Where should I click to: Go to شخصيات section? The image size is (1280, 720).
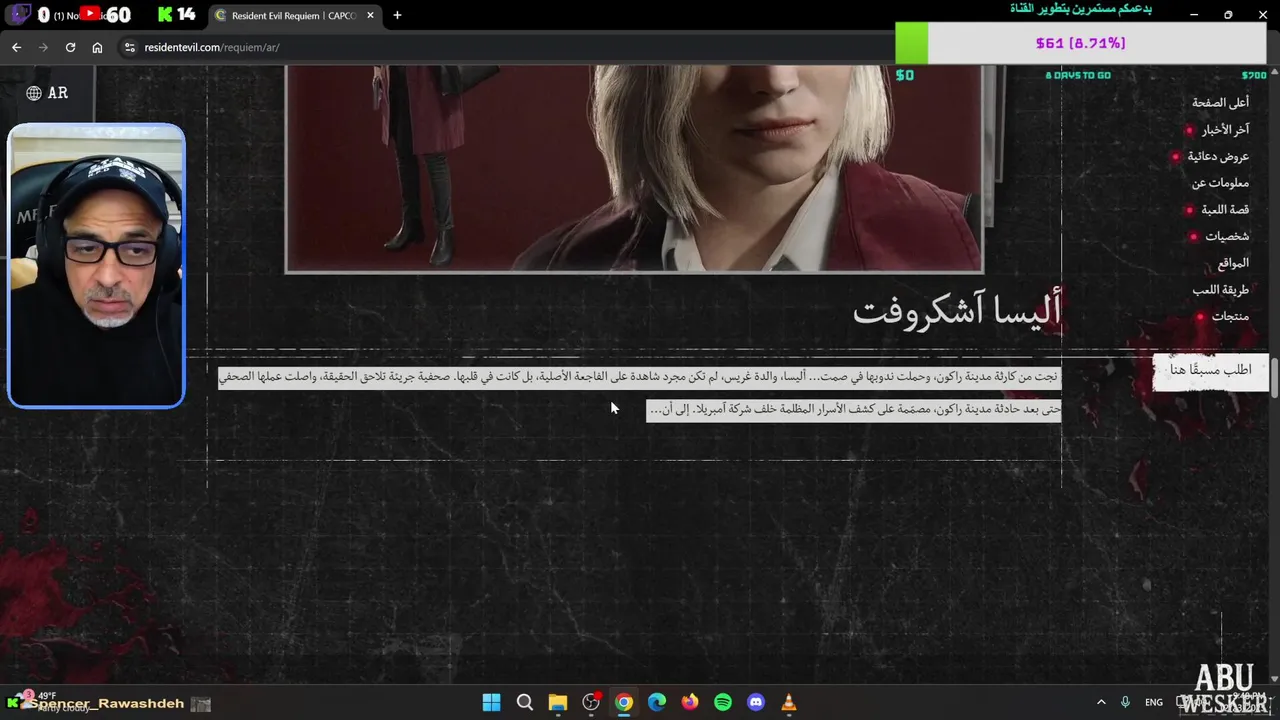coord(1226,236)
